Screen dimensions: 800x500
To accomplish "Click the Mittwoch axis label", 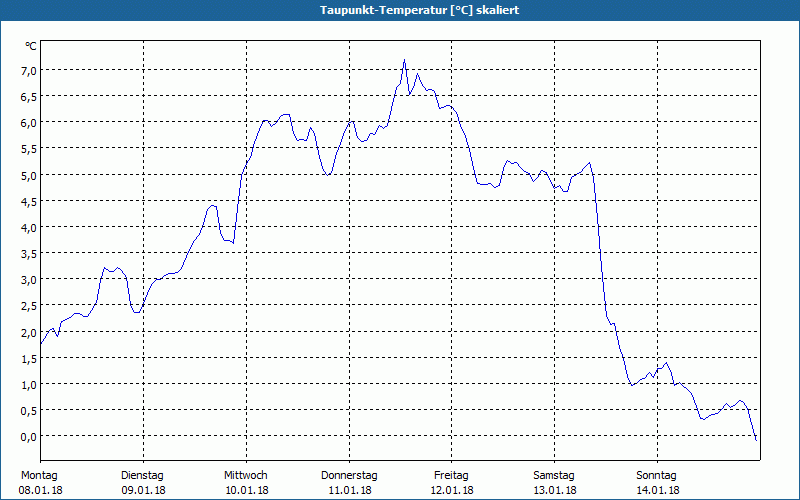I will coord(246,476).
